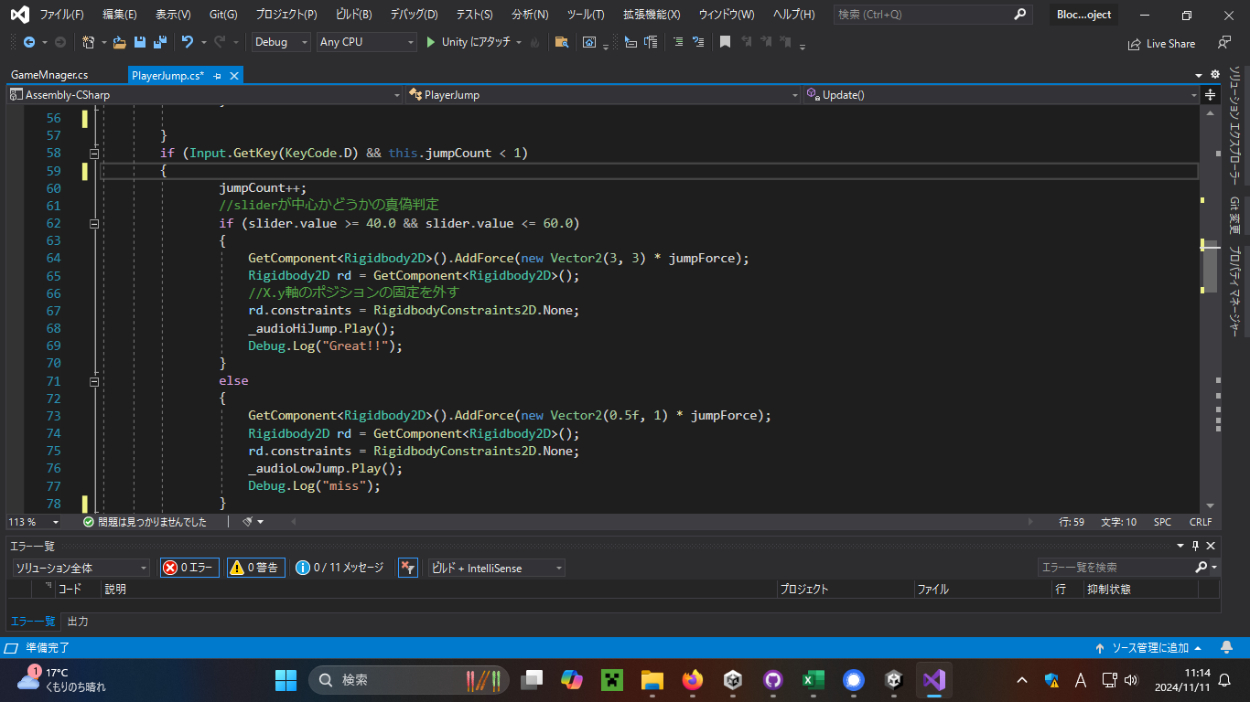Screen dimensions: 1250x702
Task: Toggle the 0 エラー errors filter
Action: [189, 567]
